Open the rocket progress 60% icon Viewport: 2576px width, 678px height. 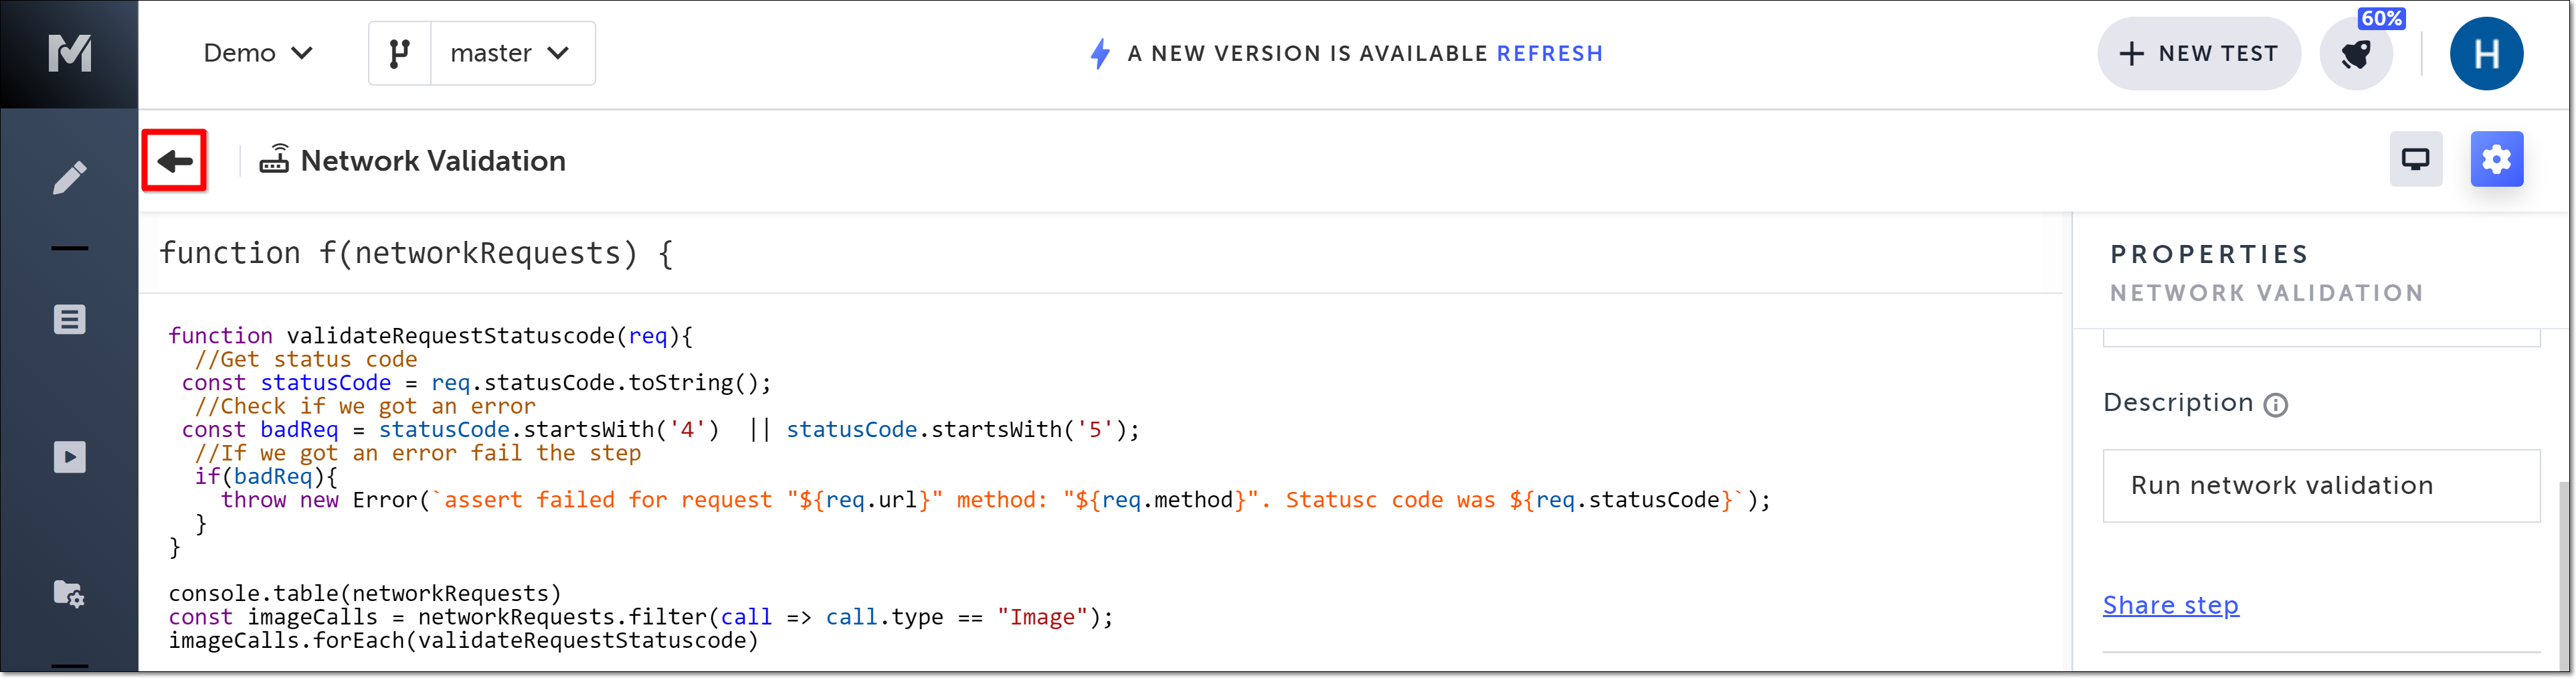click(2356, 54)
